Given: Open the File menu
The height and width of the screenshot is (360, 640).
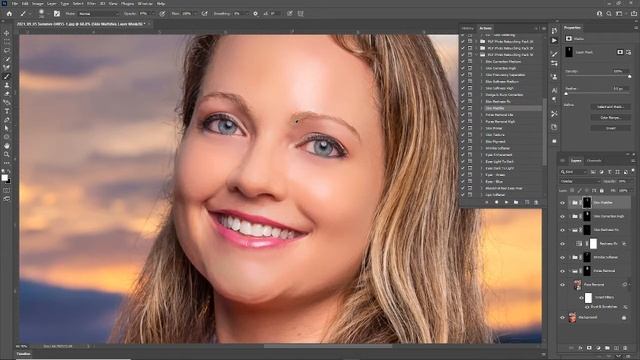Looking at the screenshot, I should [15, 3].
